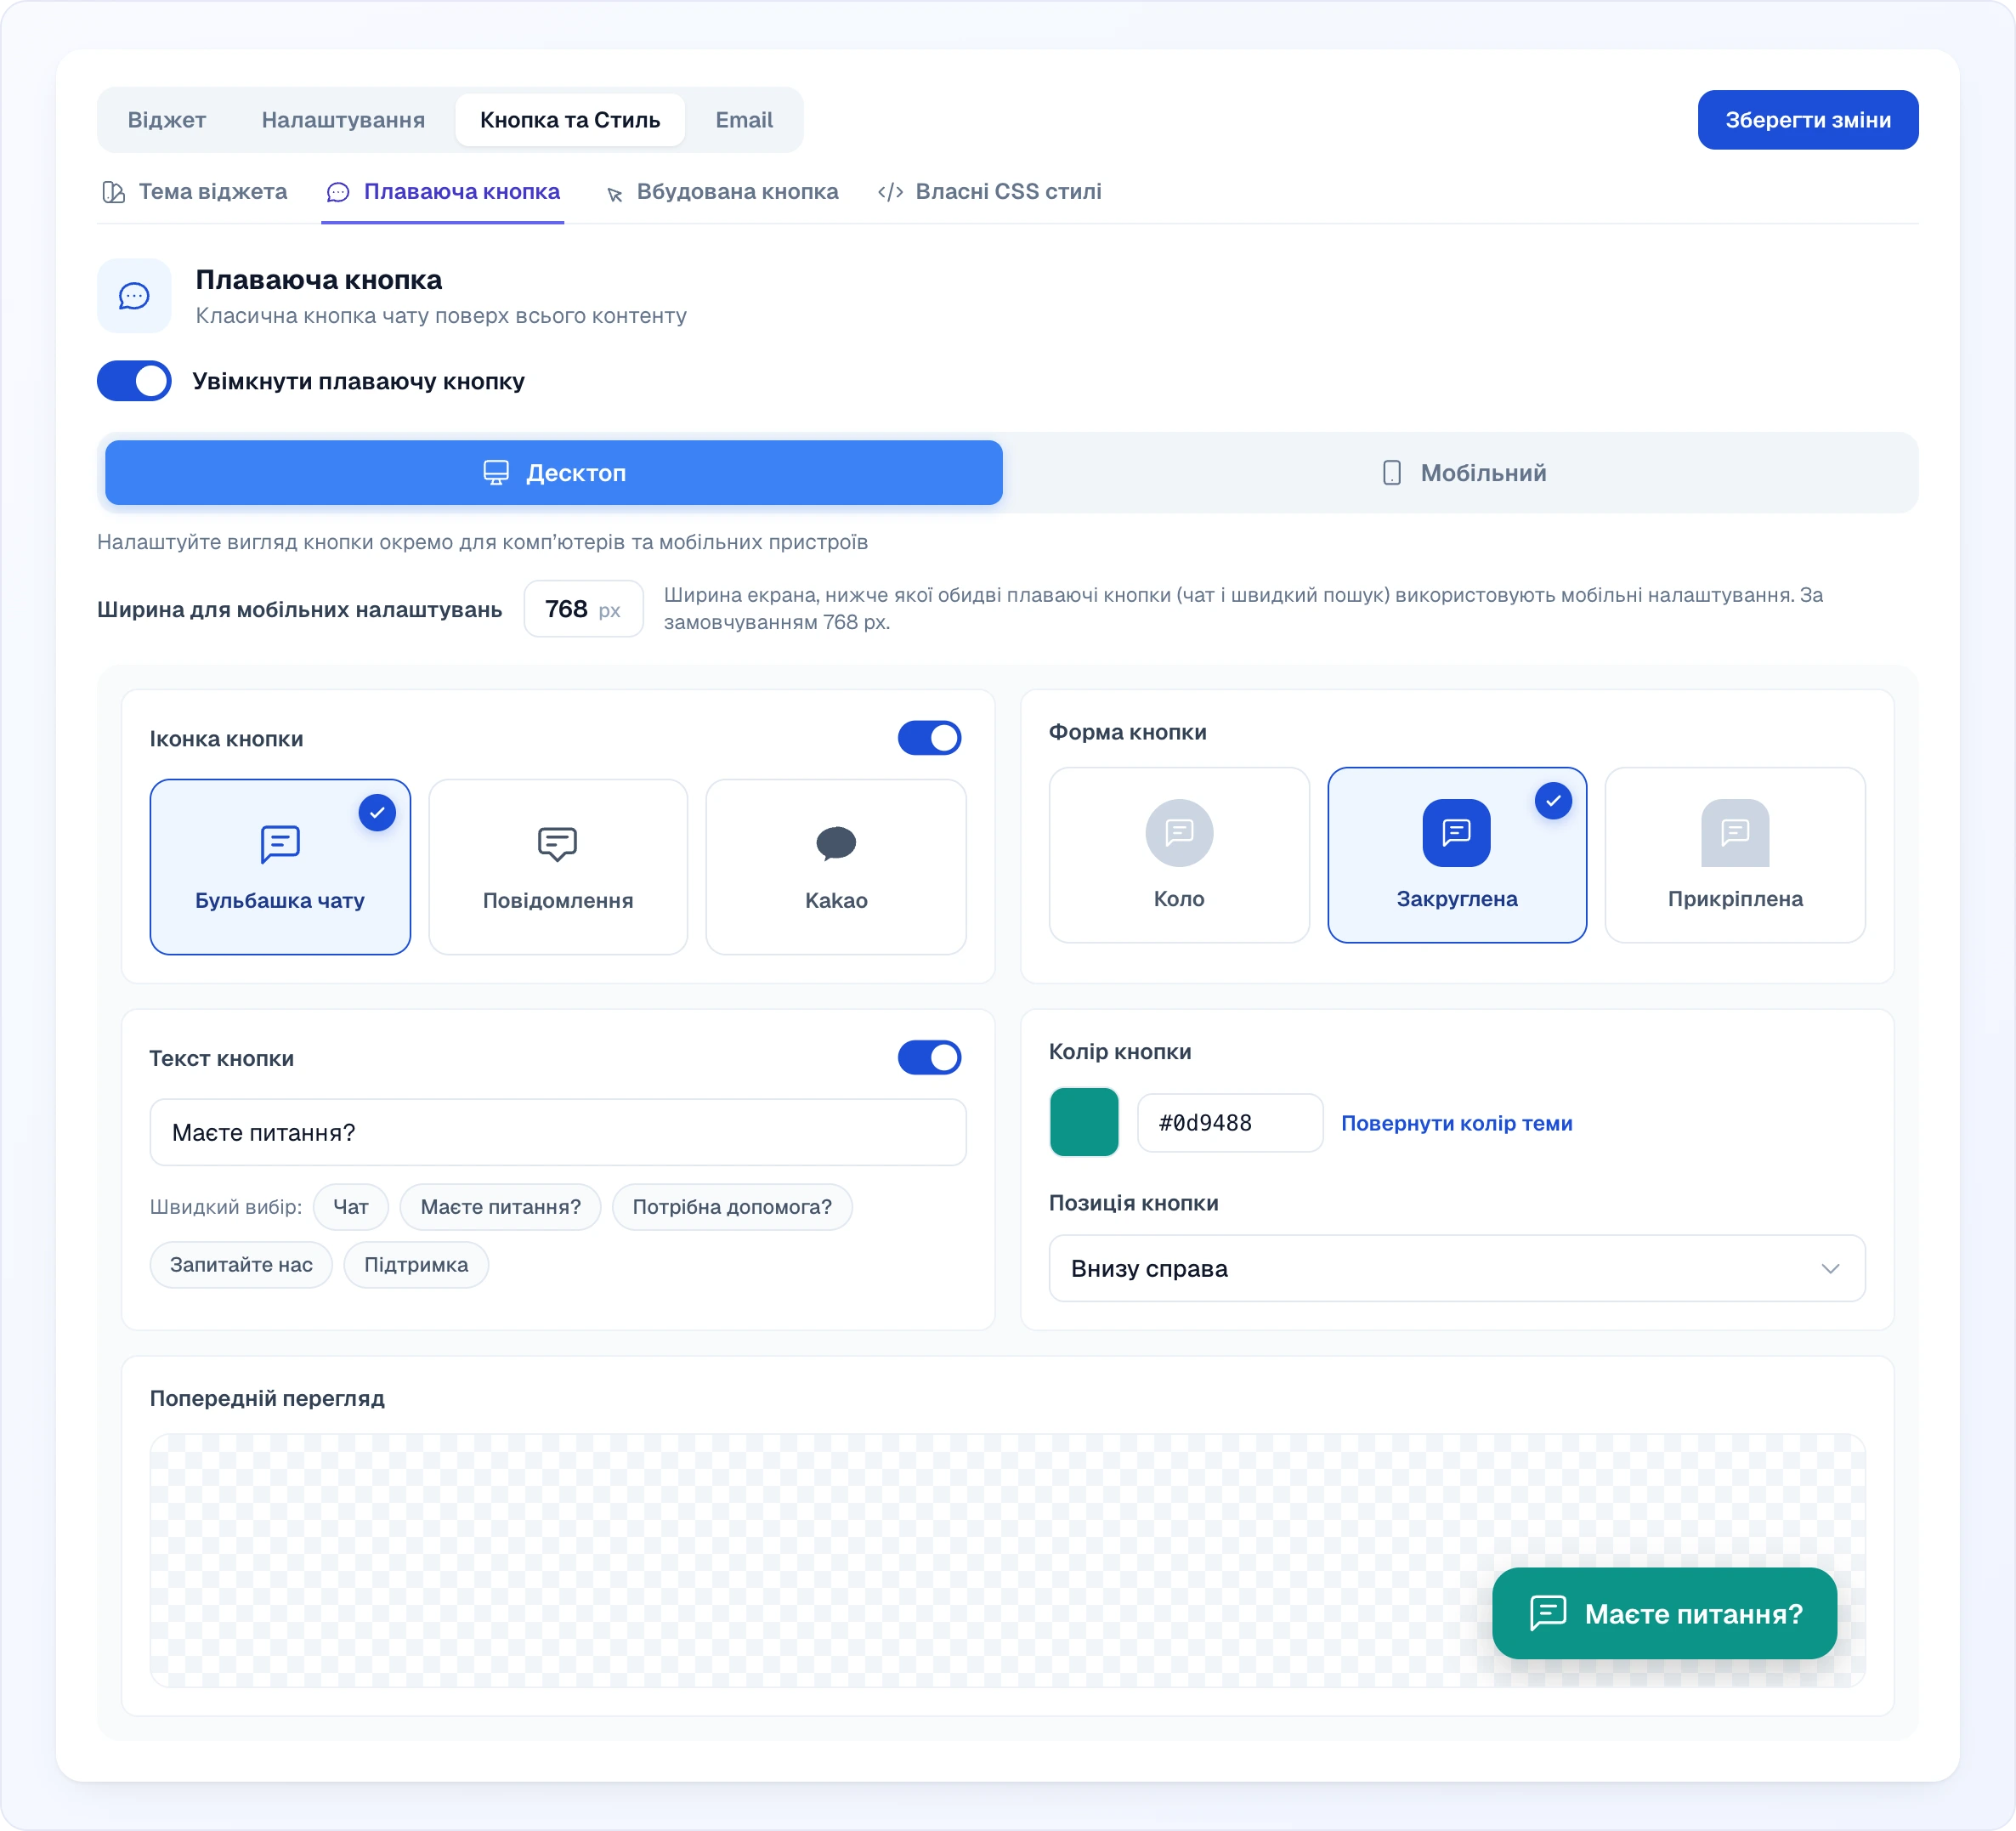This screenshot has height=1831, width=2016.
Task: Click the button text input field
Action: point(558,1132)
